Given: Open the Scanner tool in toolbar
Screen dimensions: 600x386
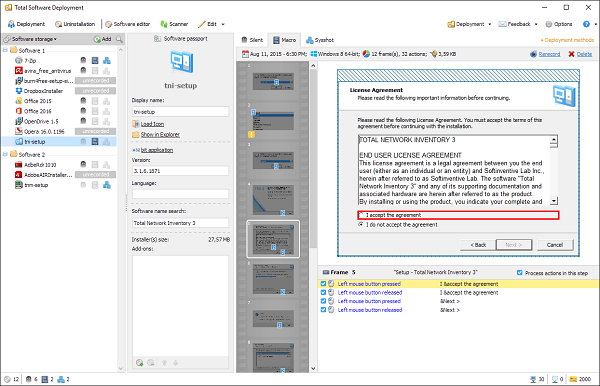Looking at the screenshot, I should 174,24.
